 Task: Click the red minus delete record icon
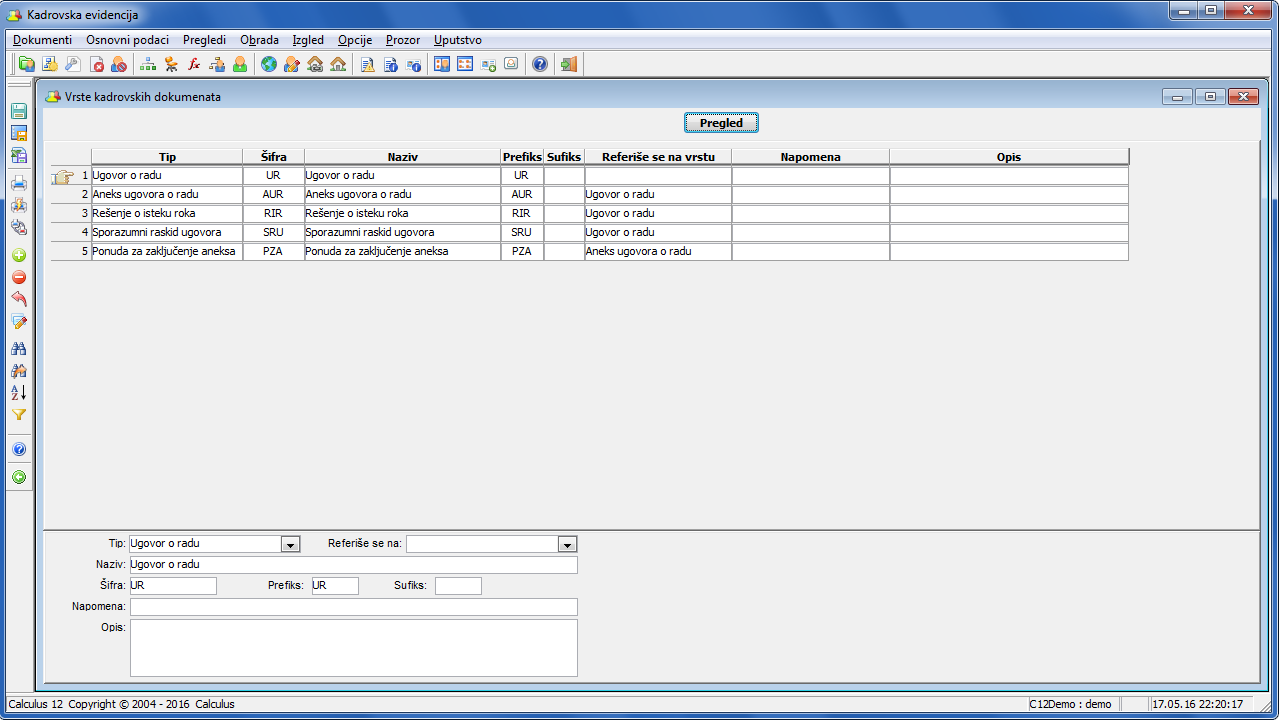[x=18, y=277]
